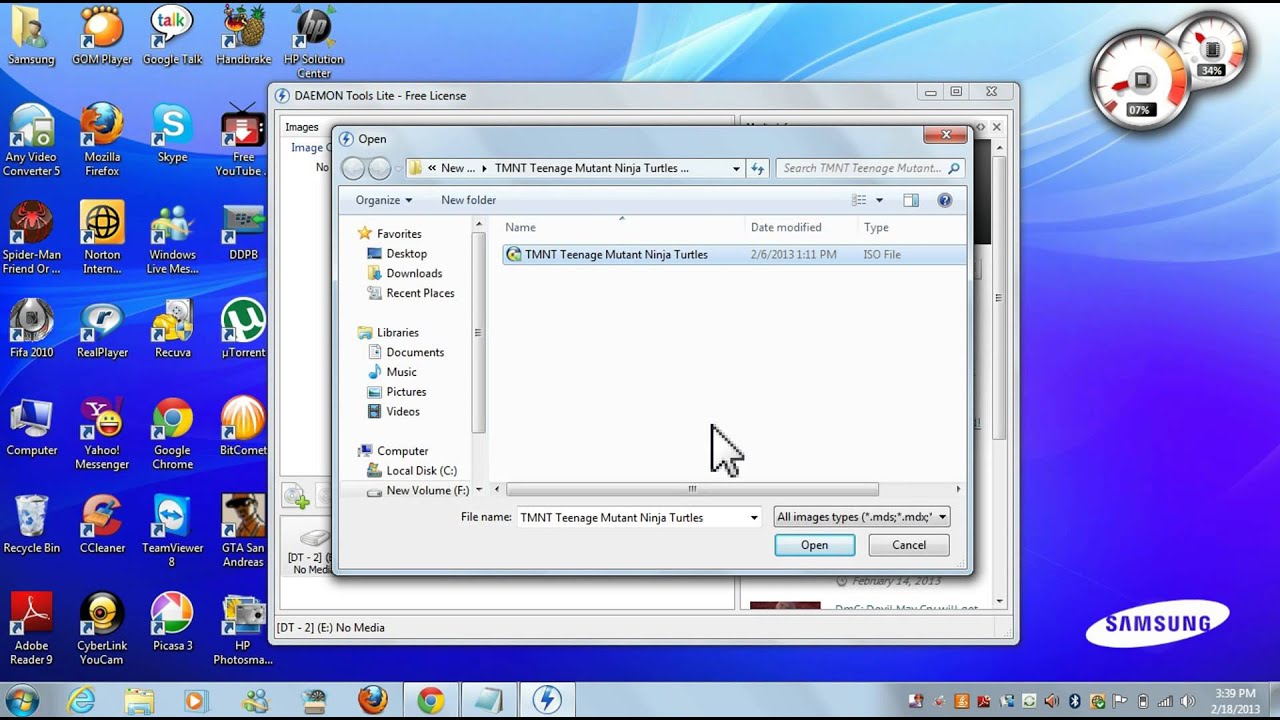Click the help icon in Open dialog

coord(944,200)
